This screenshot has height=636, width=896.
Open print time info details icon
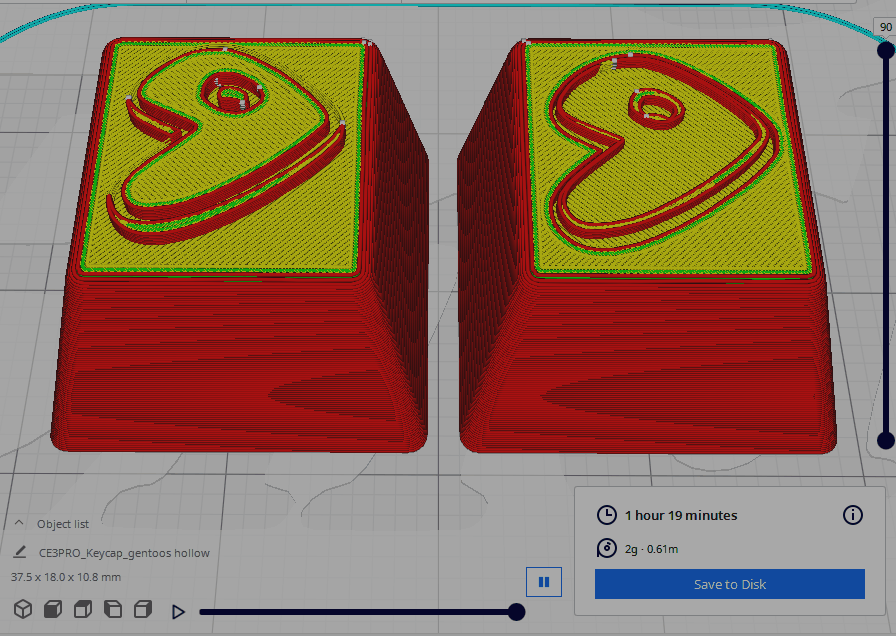point(853,515)
